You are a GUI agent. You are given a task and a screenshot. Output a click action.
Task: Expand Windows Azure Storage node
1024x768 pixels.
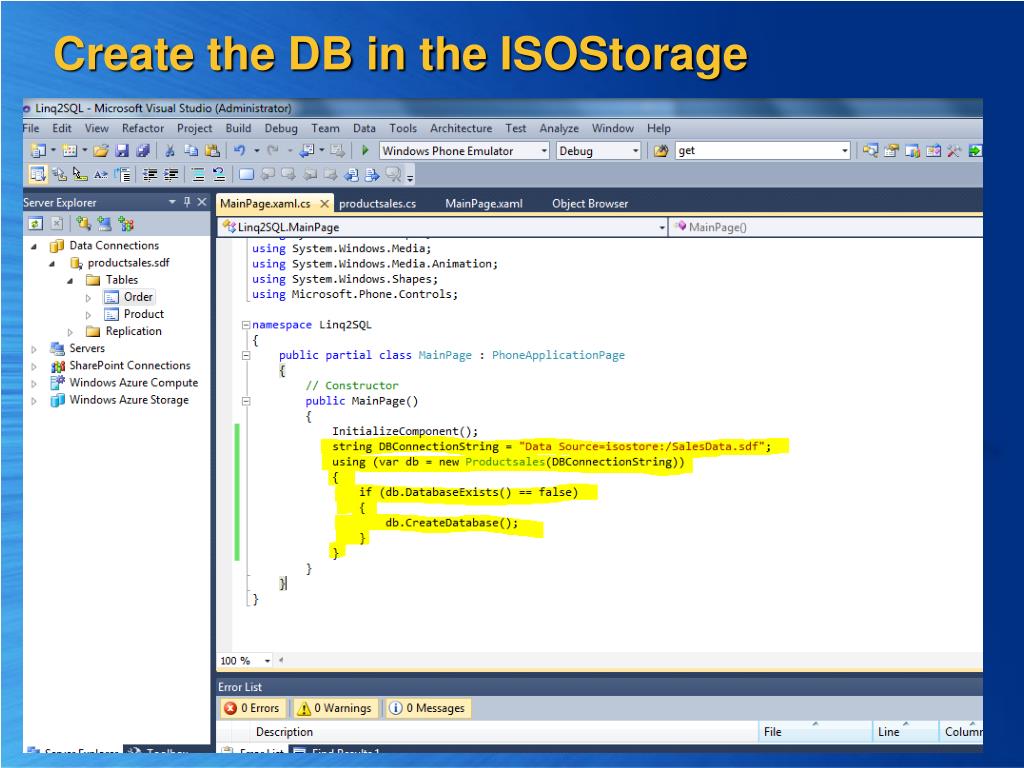[x=34, y=400]
